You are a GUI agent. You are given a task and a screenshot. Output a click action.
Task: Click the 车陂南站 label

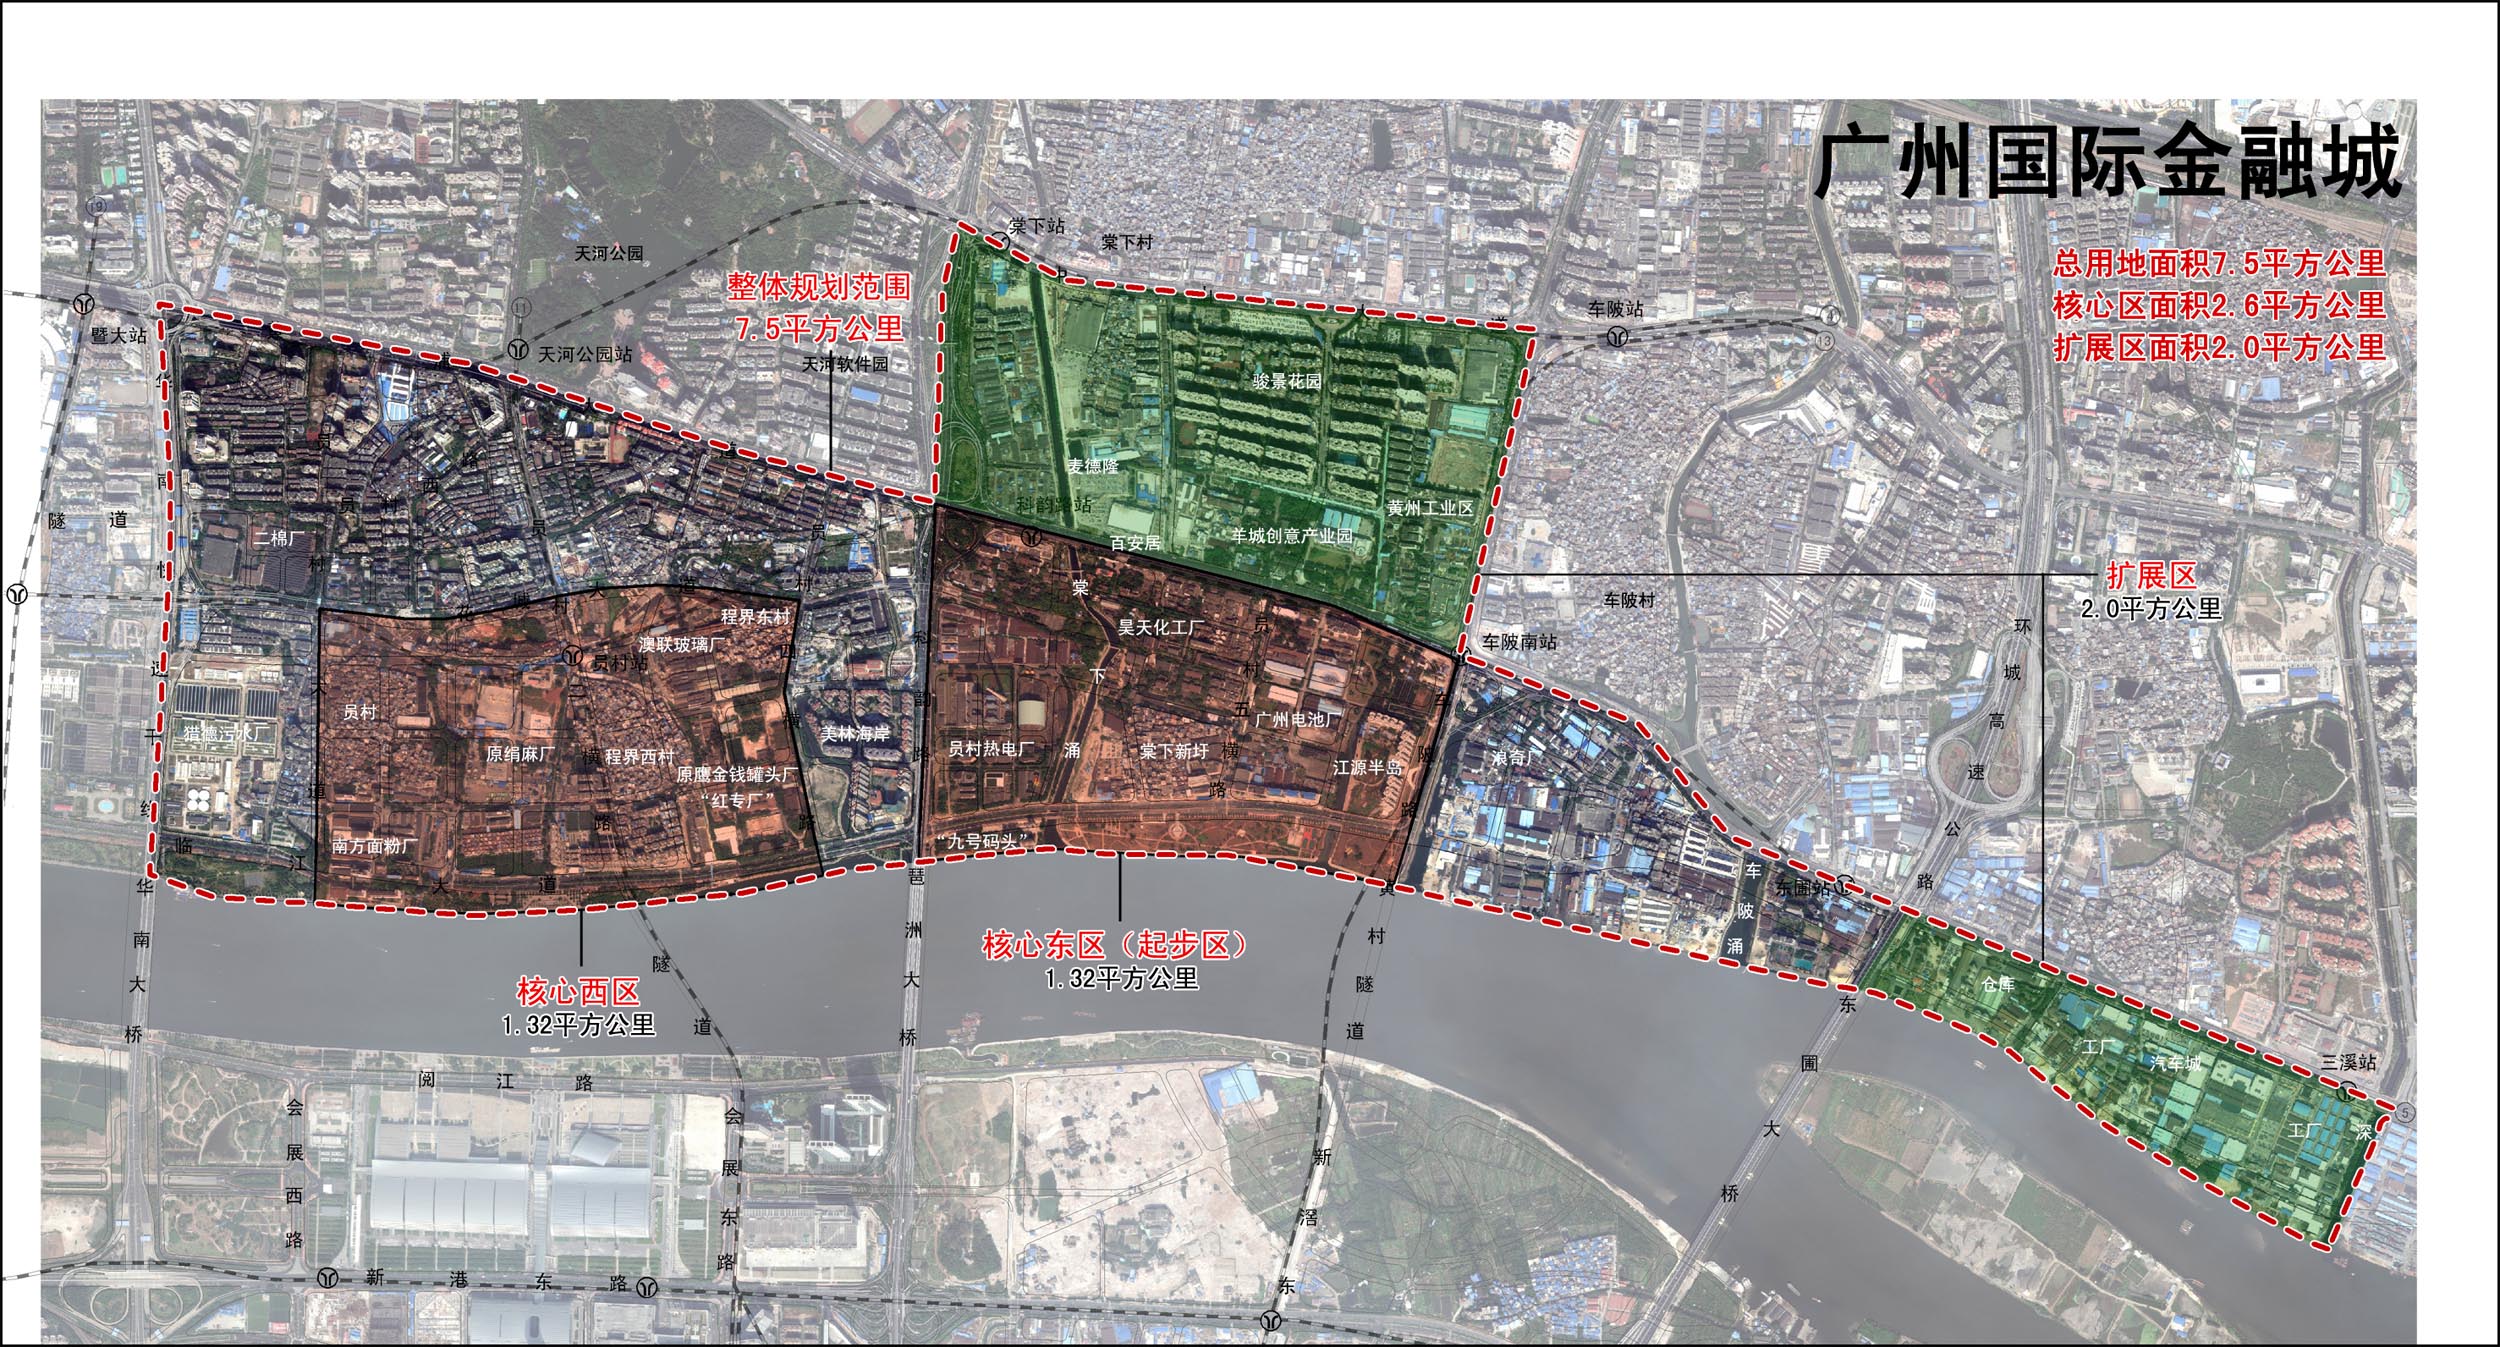coord(1519,642)
